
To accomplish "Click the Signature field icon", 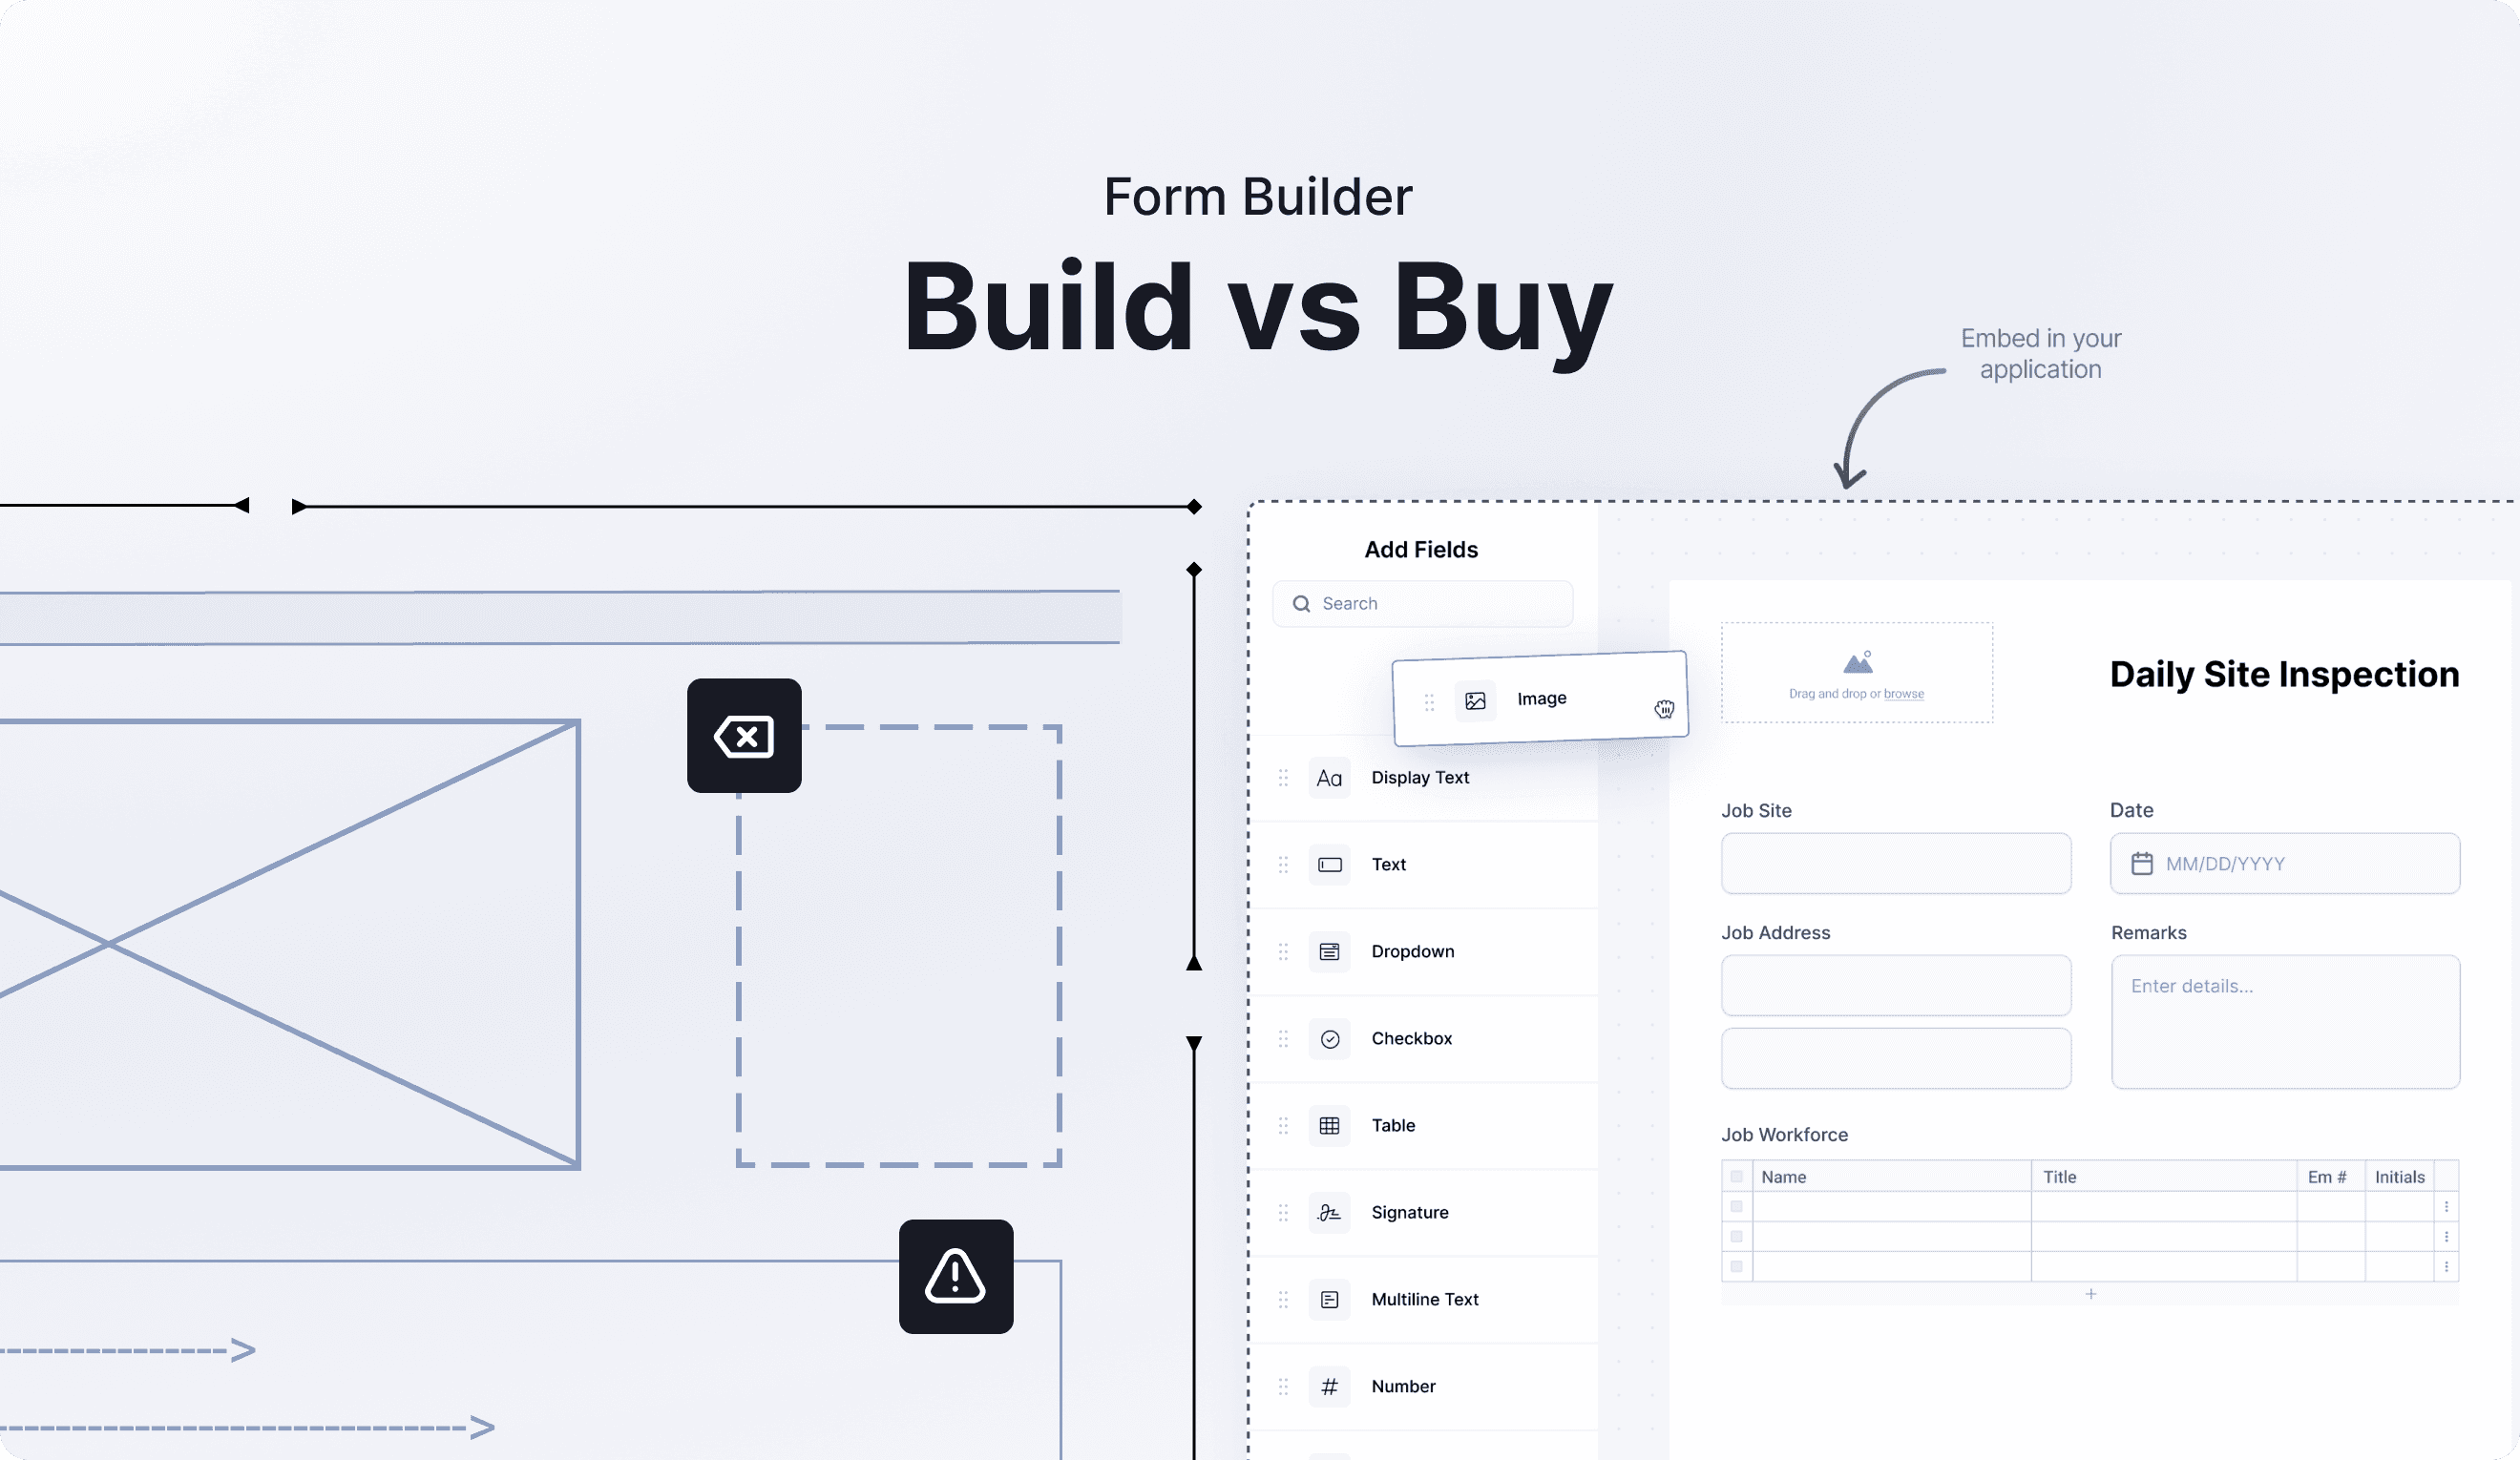I will pos(1330,1212).
